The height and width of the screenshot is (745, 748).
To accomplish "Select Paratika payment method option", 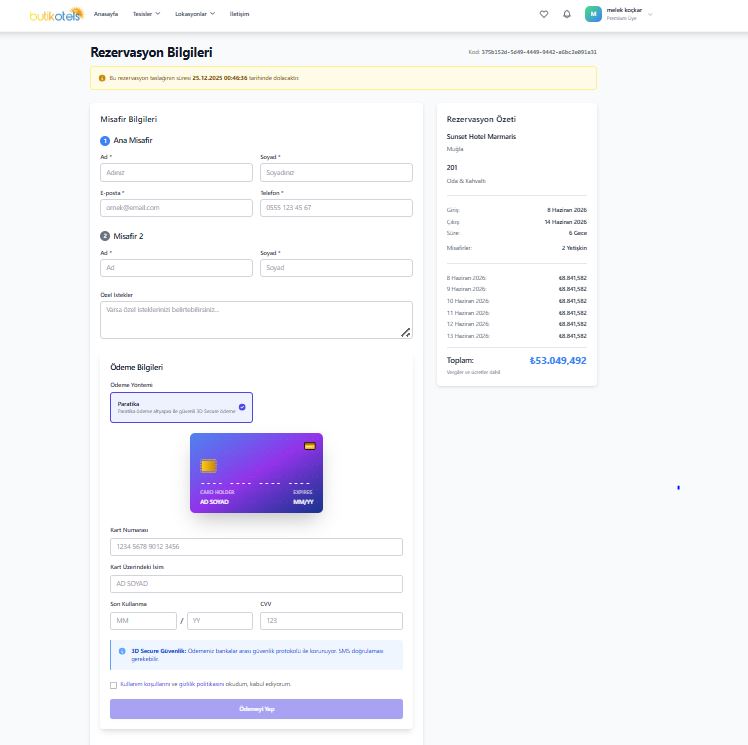I will 181,407.
